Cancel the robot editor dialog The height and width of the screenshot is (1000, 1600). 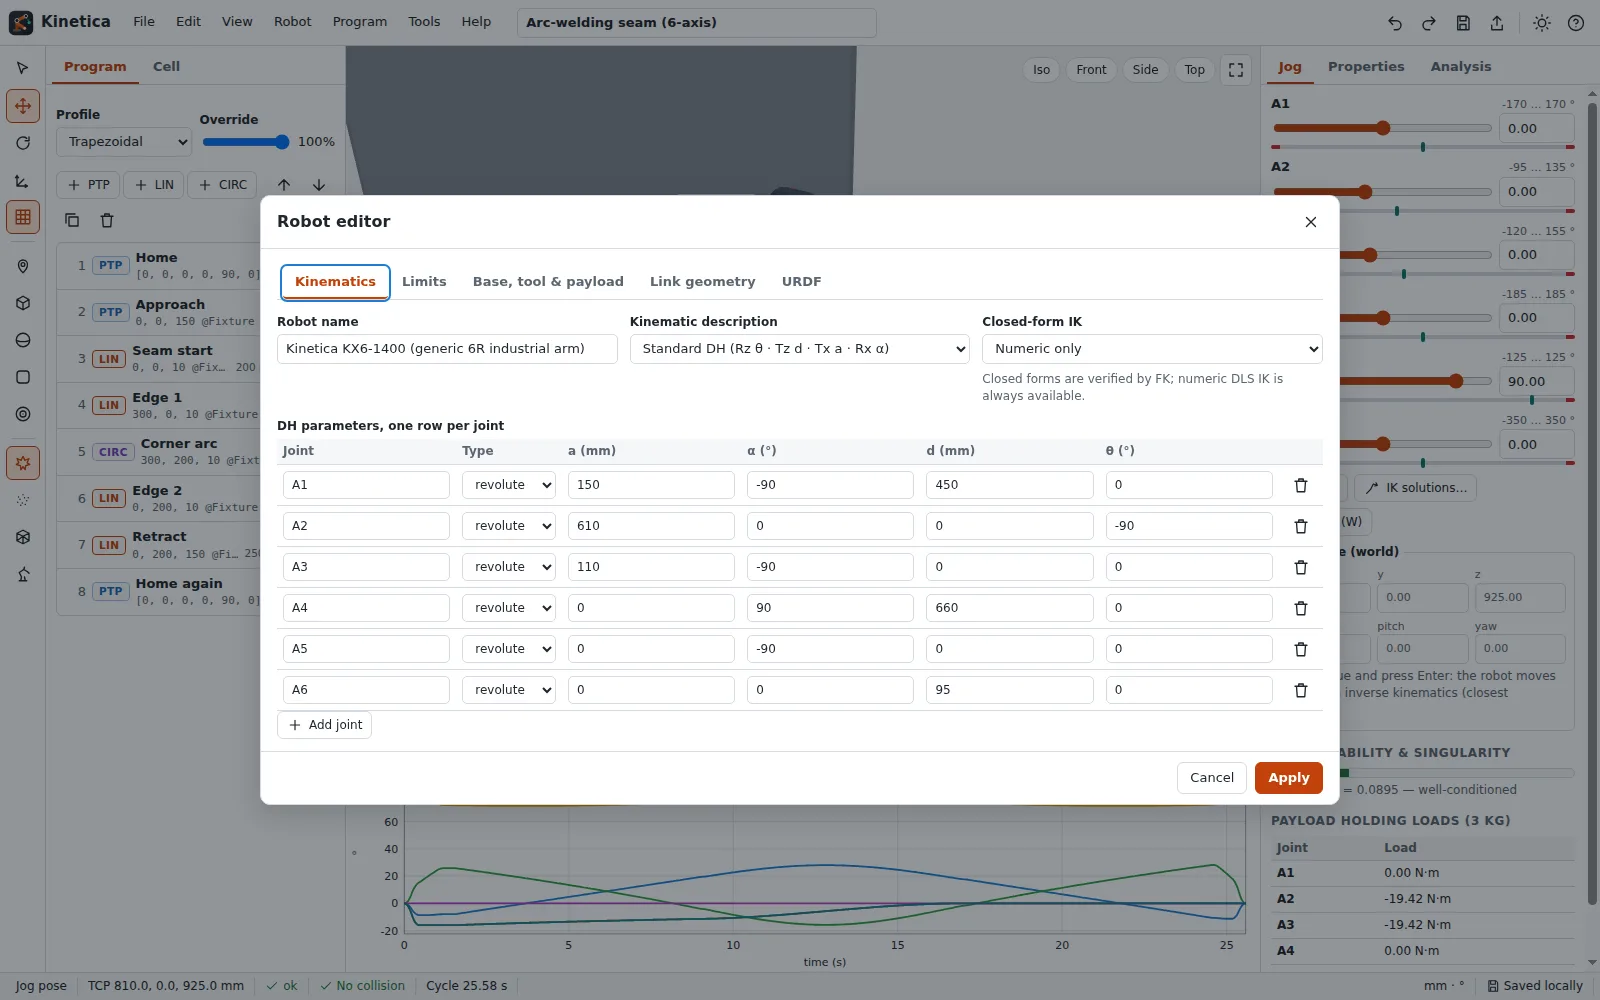coord(1211,778)
